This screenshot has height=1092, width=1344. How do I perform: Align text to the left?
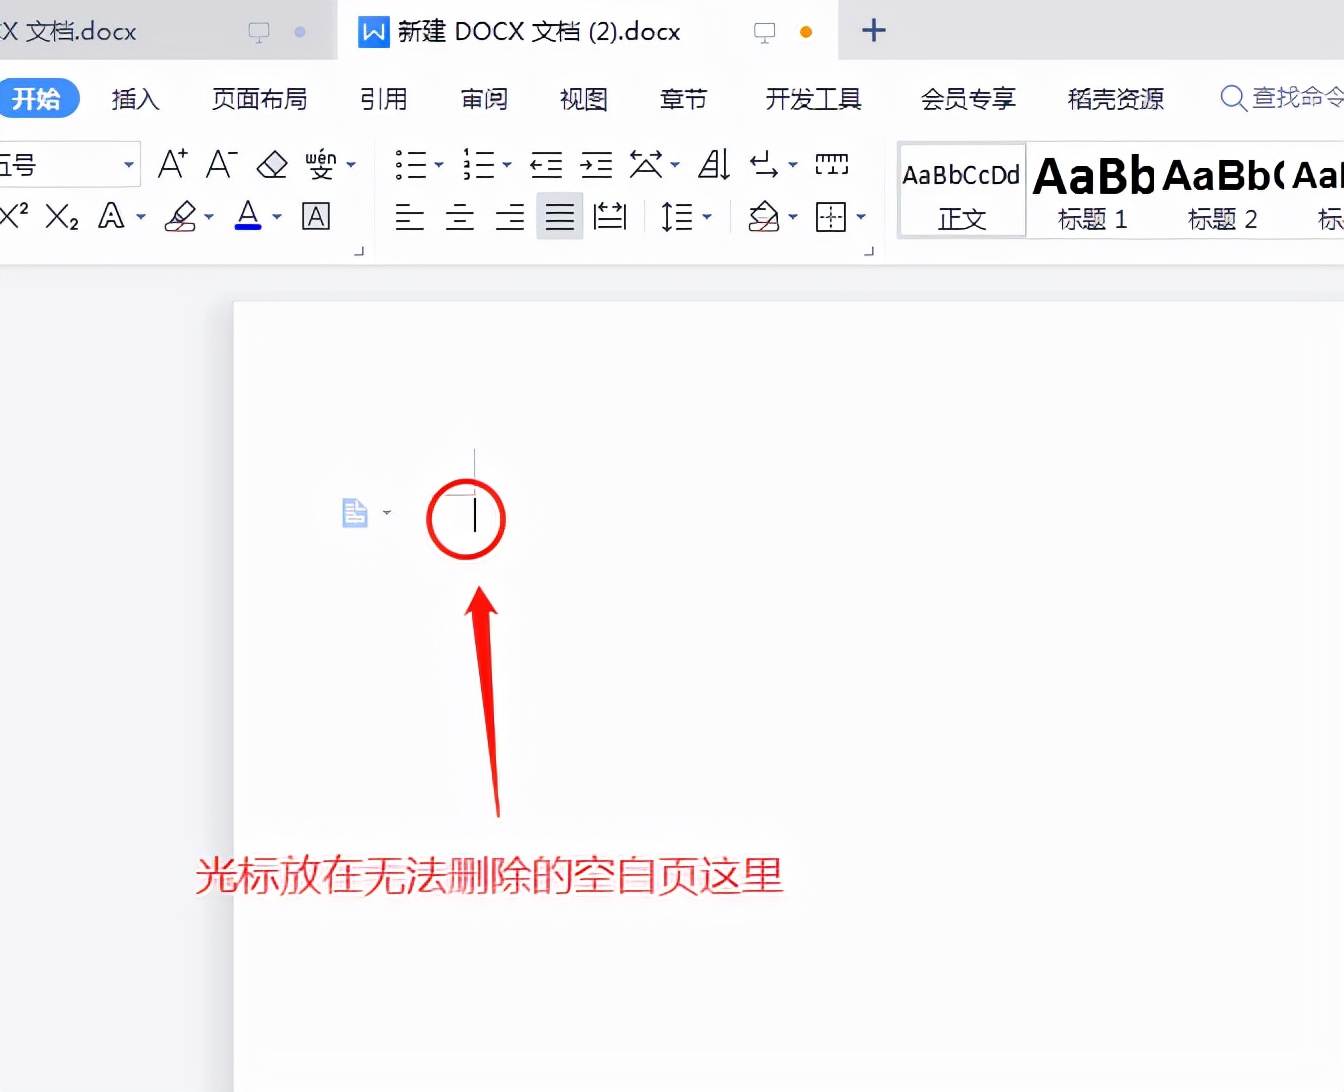[x=410, y=217]
